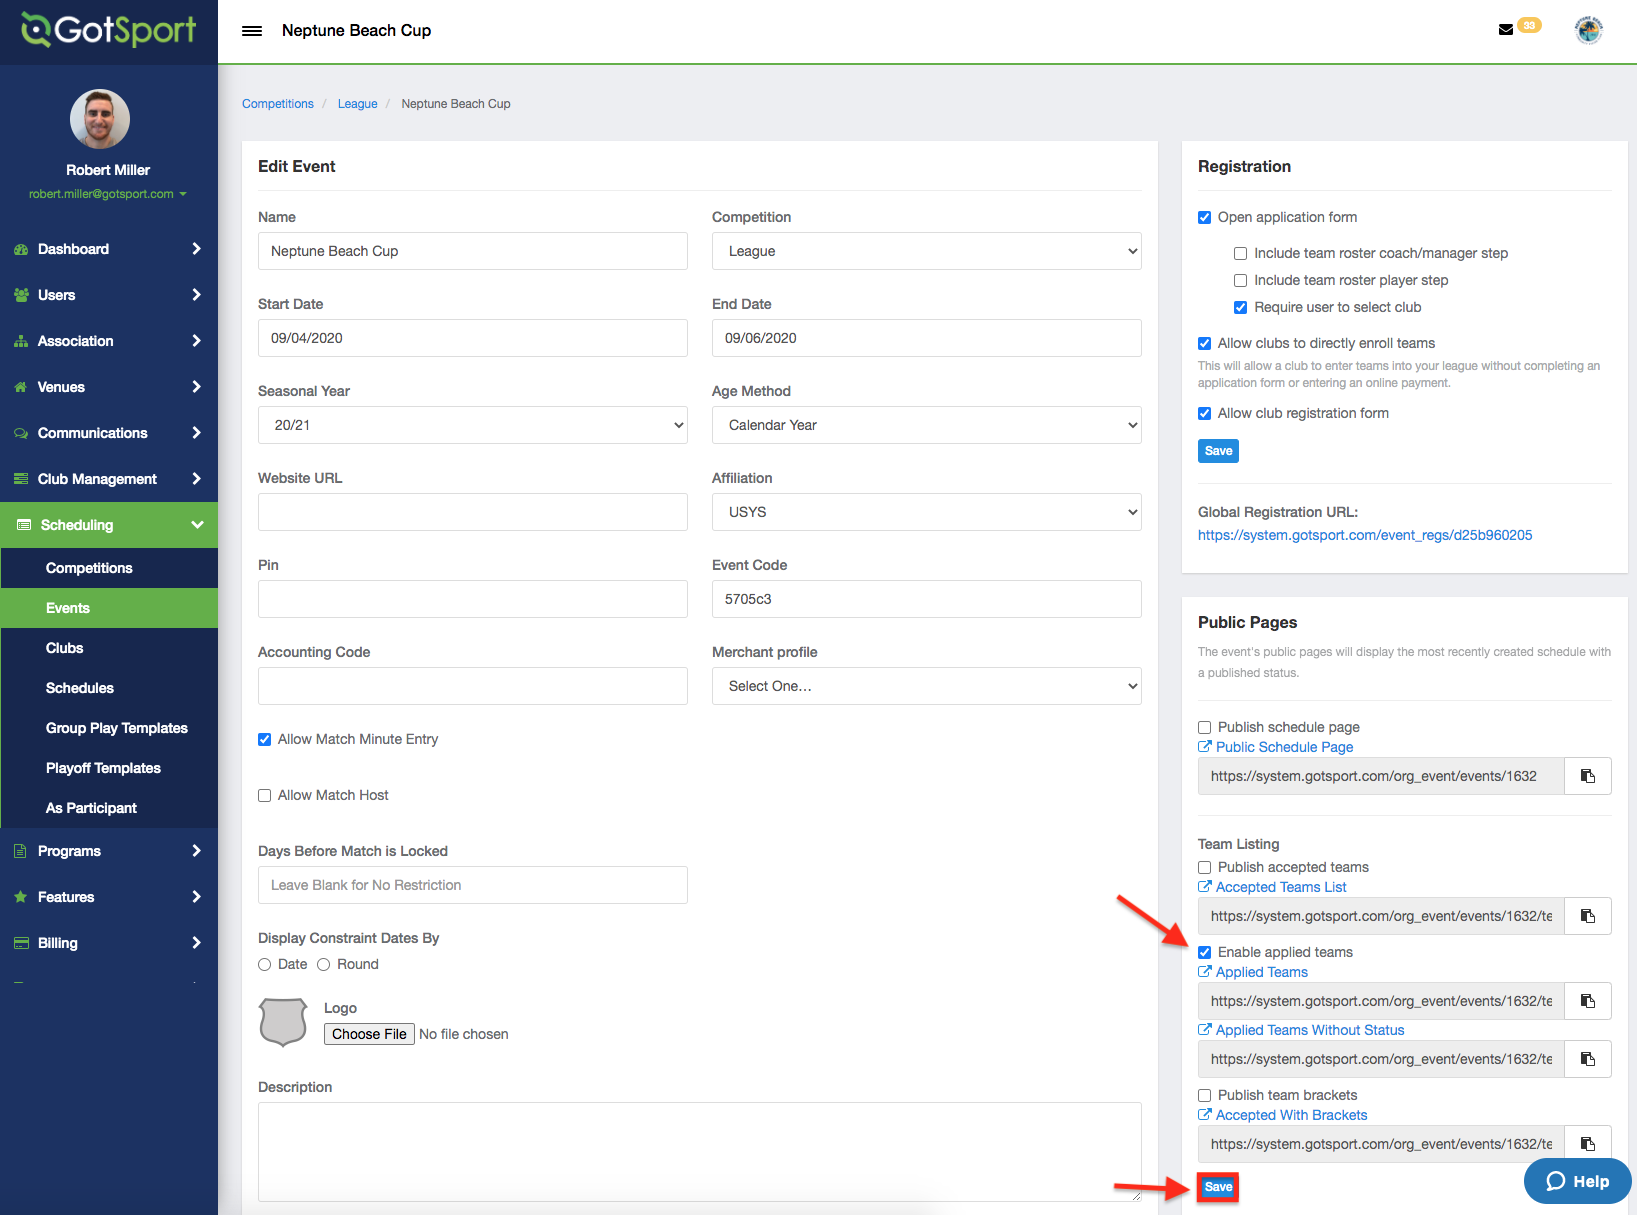Expand the Users menu chevron
The width and height of the screenshot is (1637, 1215).
(x=196, y=295)
